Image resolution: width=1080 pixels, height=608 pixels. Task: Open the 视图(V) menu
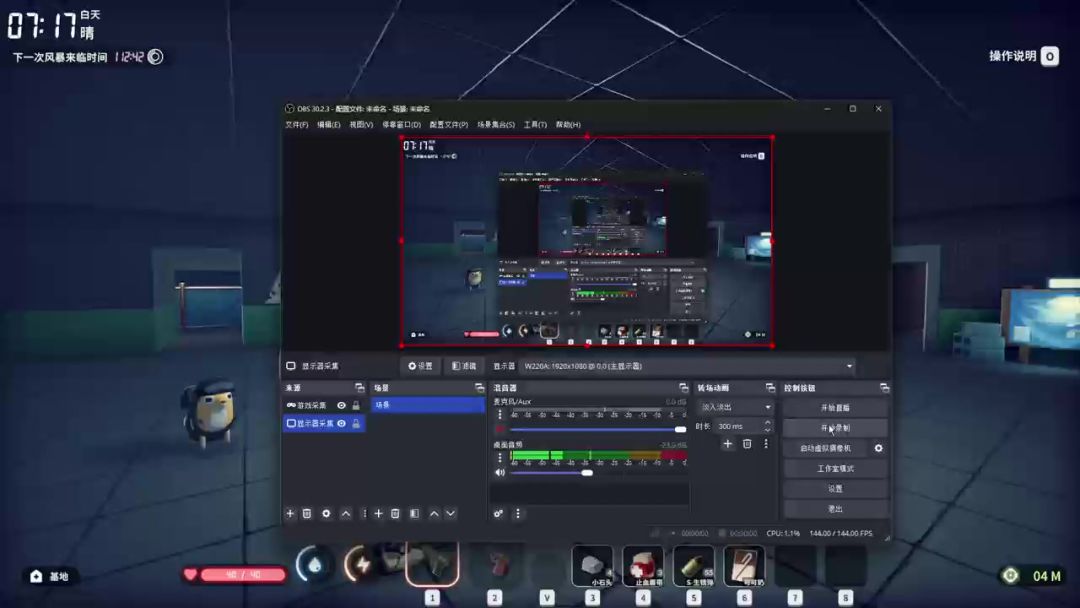coord(361,125)
